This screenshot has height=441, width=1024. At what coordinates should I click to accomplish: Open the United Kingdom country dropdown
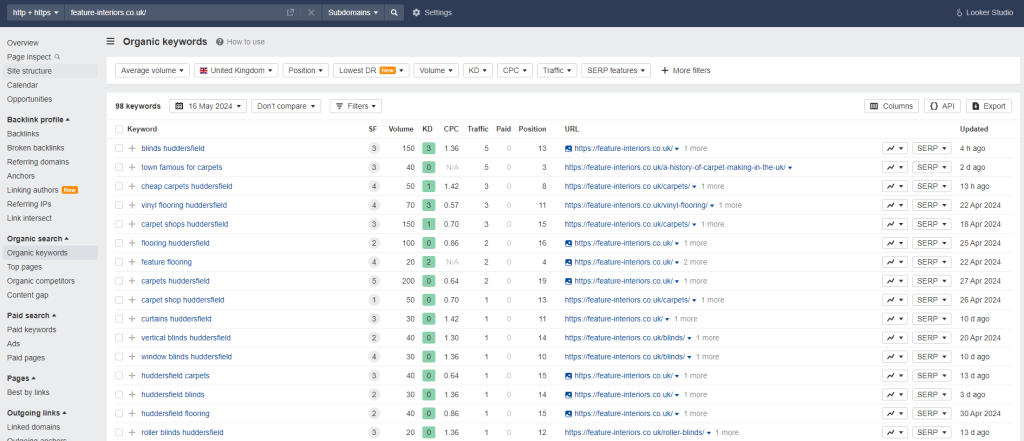coord(236,71)
